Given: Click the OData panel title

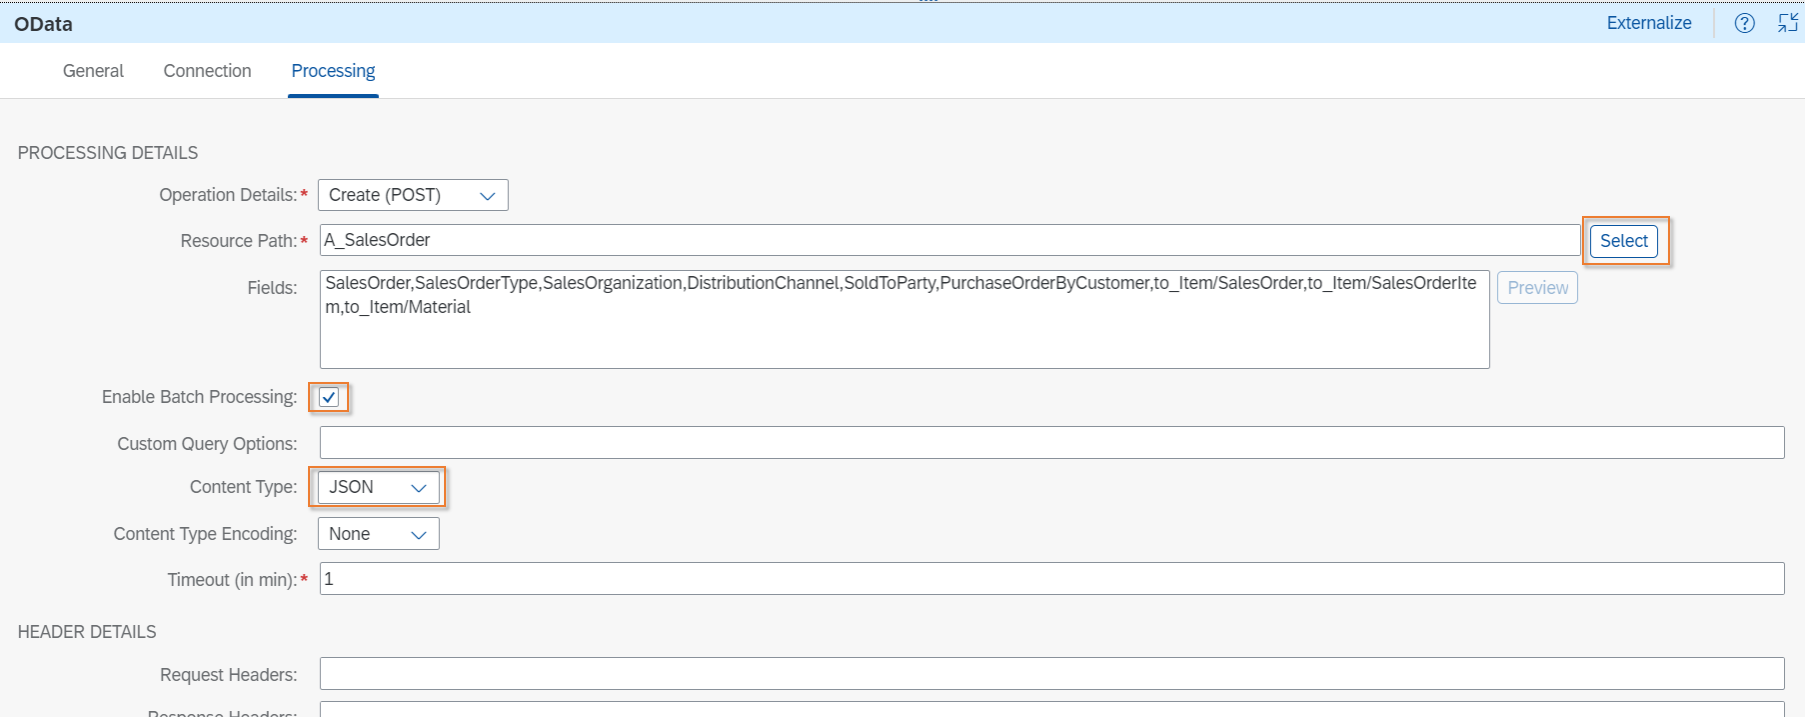Looking at the screenshot, I should pos(43,24).
